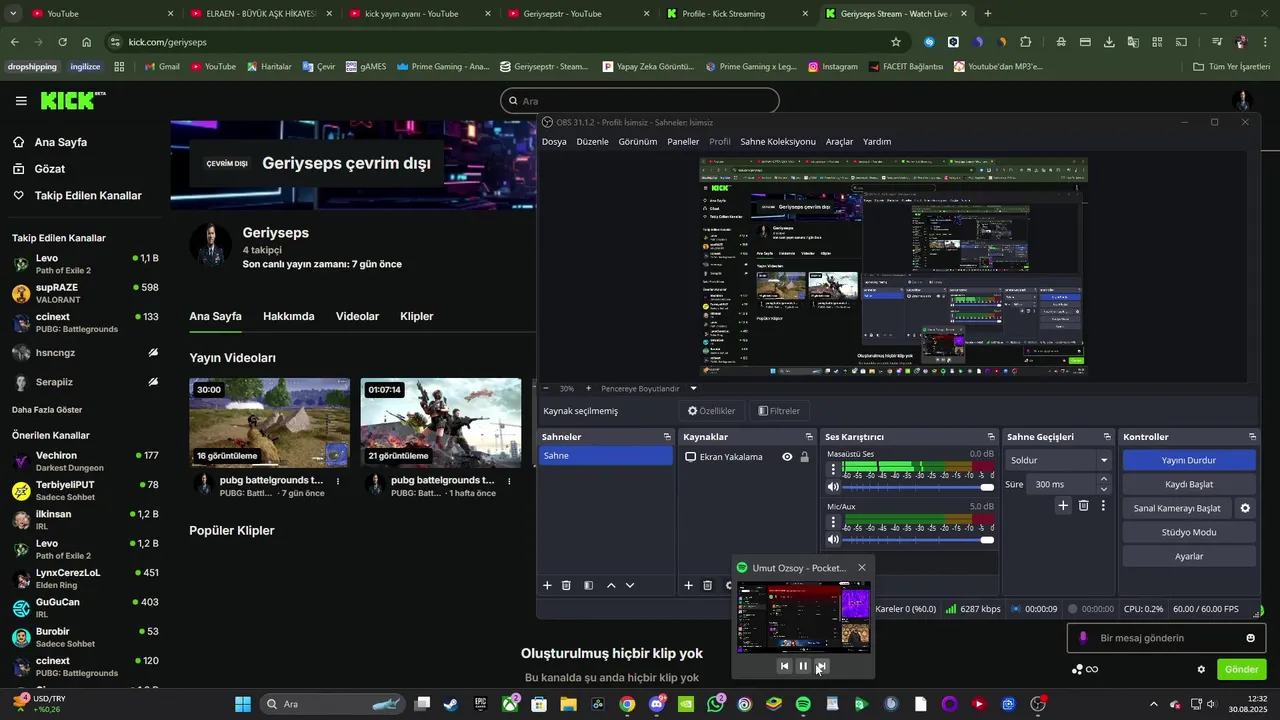Screen dimensions: 1280x720
Task: Remove selected source with trash icon
Action: [707, 585]
